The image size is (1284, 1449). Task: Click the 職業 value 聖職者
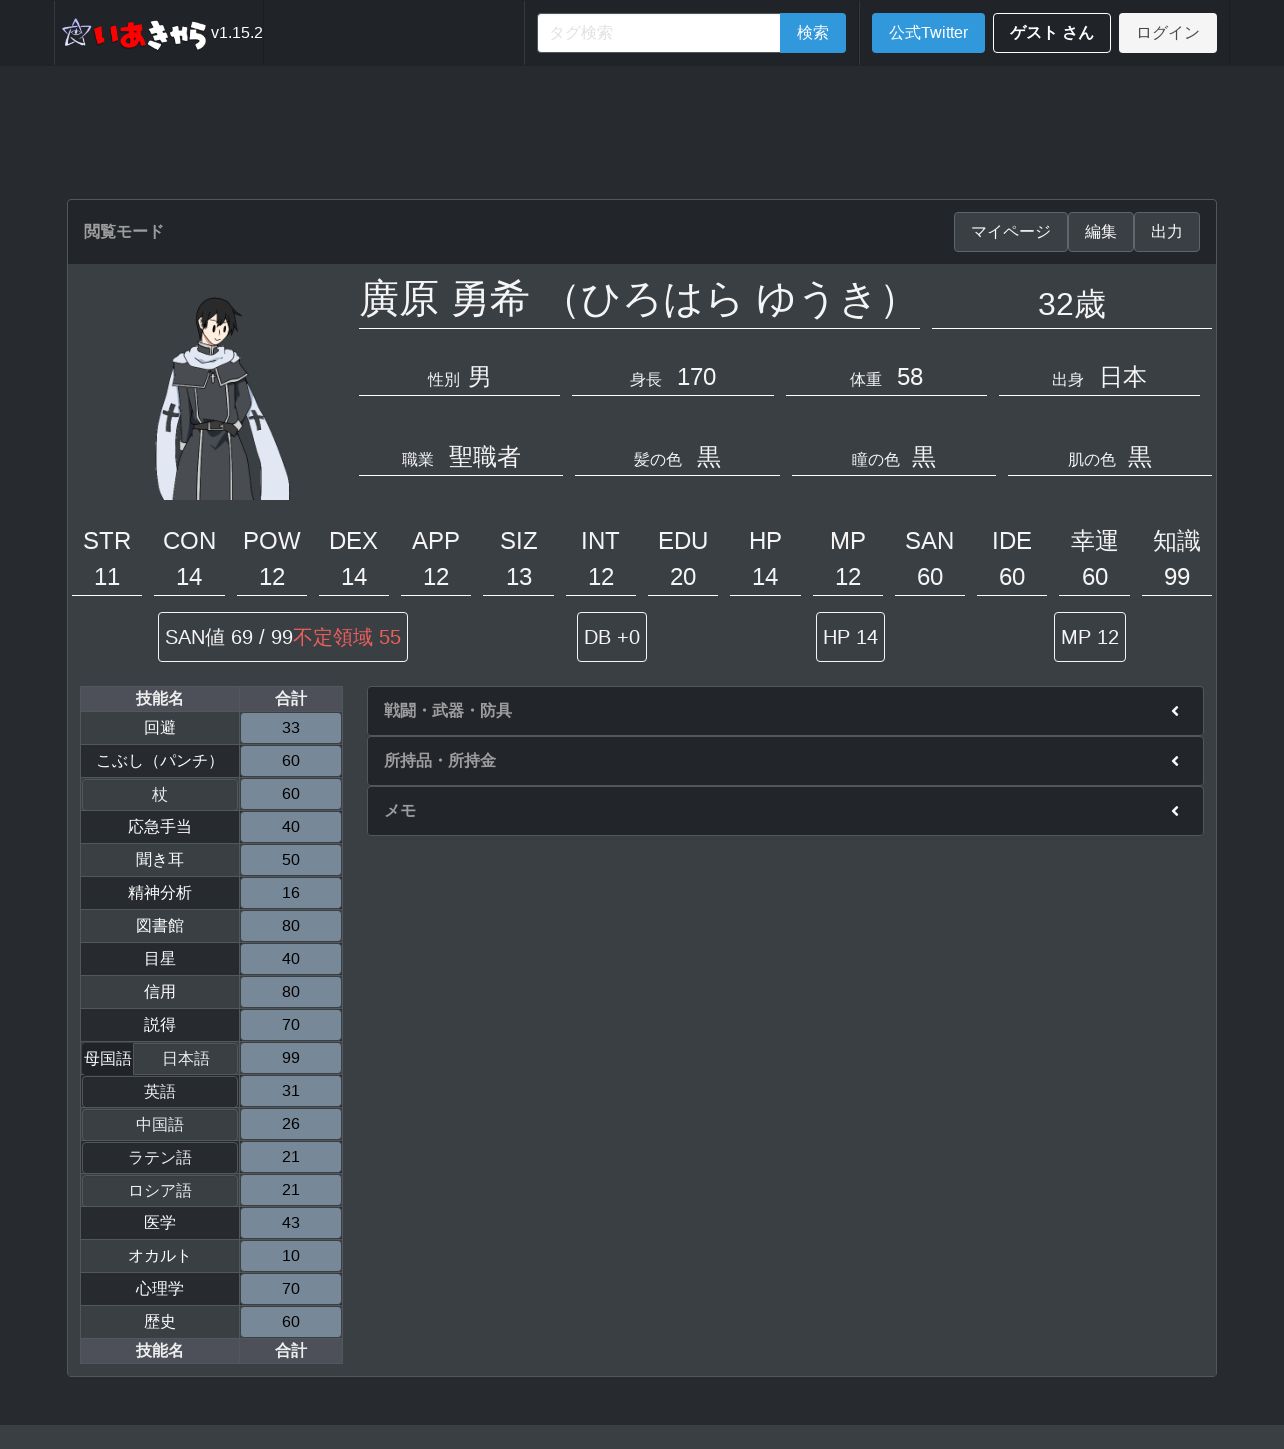[485, 457]
